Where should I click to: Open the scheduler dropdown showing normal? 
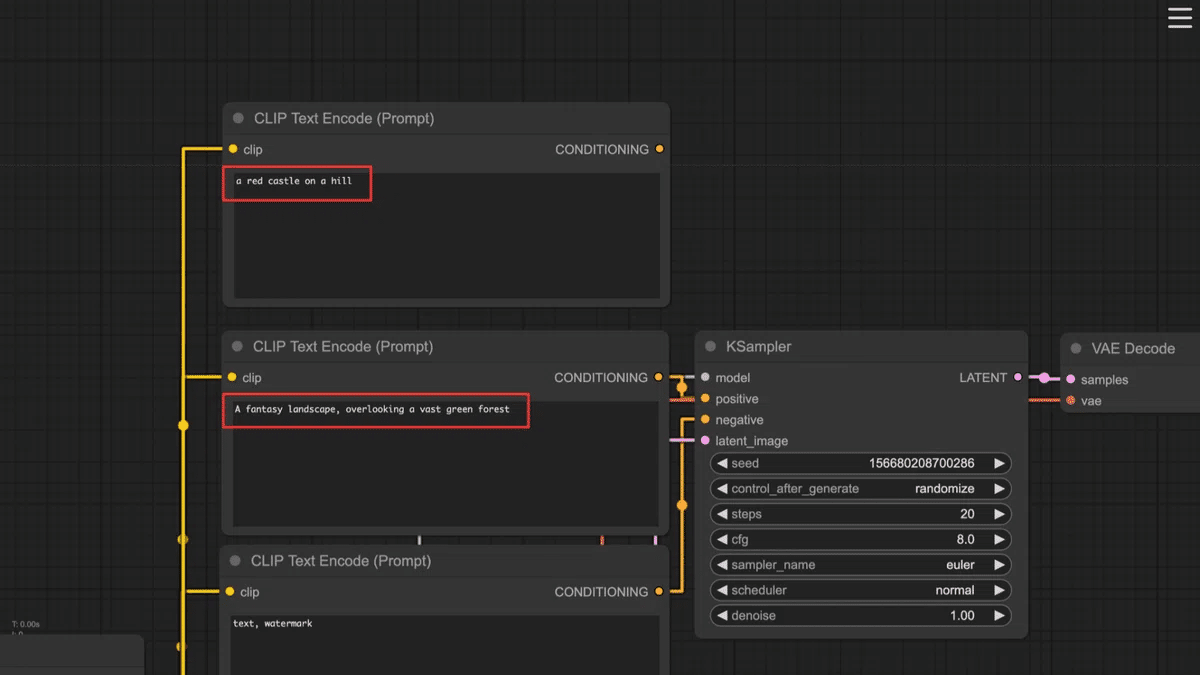860,590
